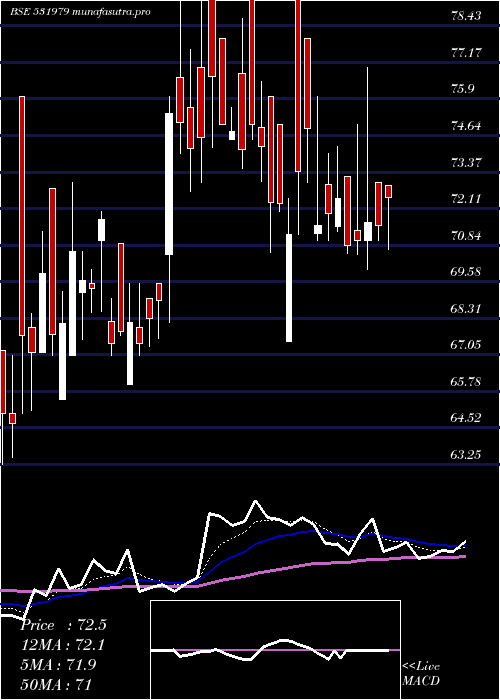500x700 pixels.
Task: Click the 73.37 price axis label
Action: [466, 162]
